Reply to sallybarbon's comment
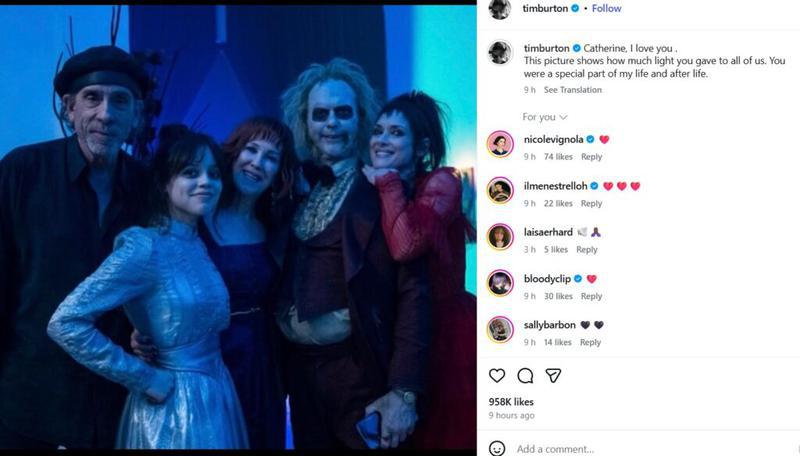The width and height of the screenshot is (800, 456). (x=590, y=342)
